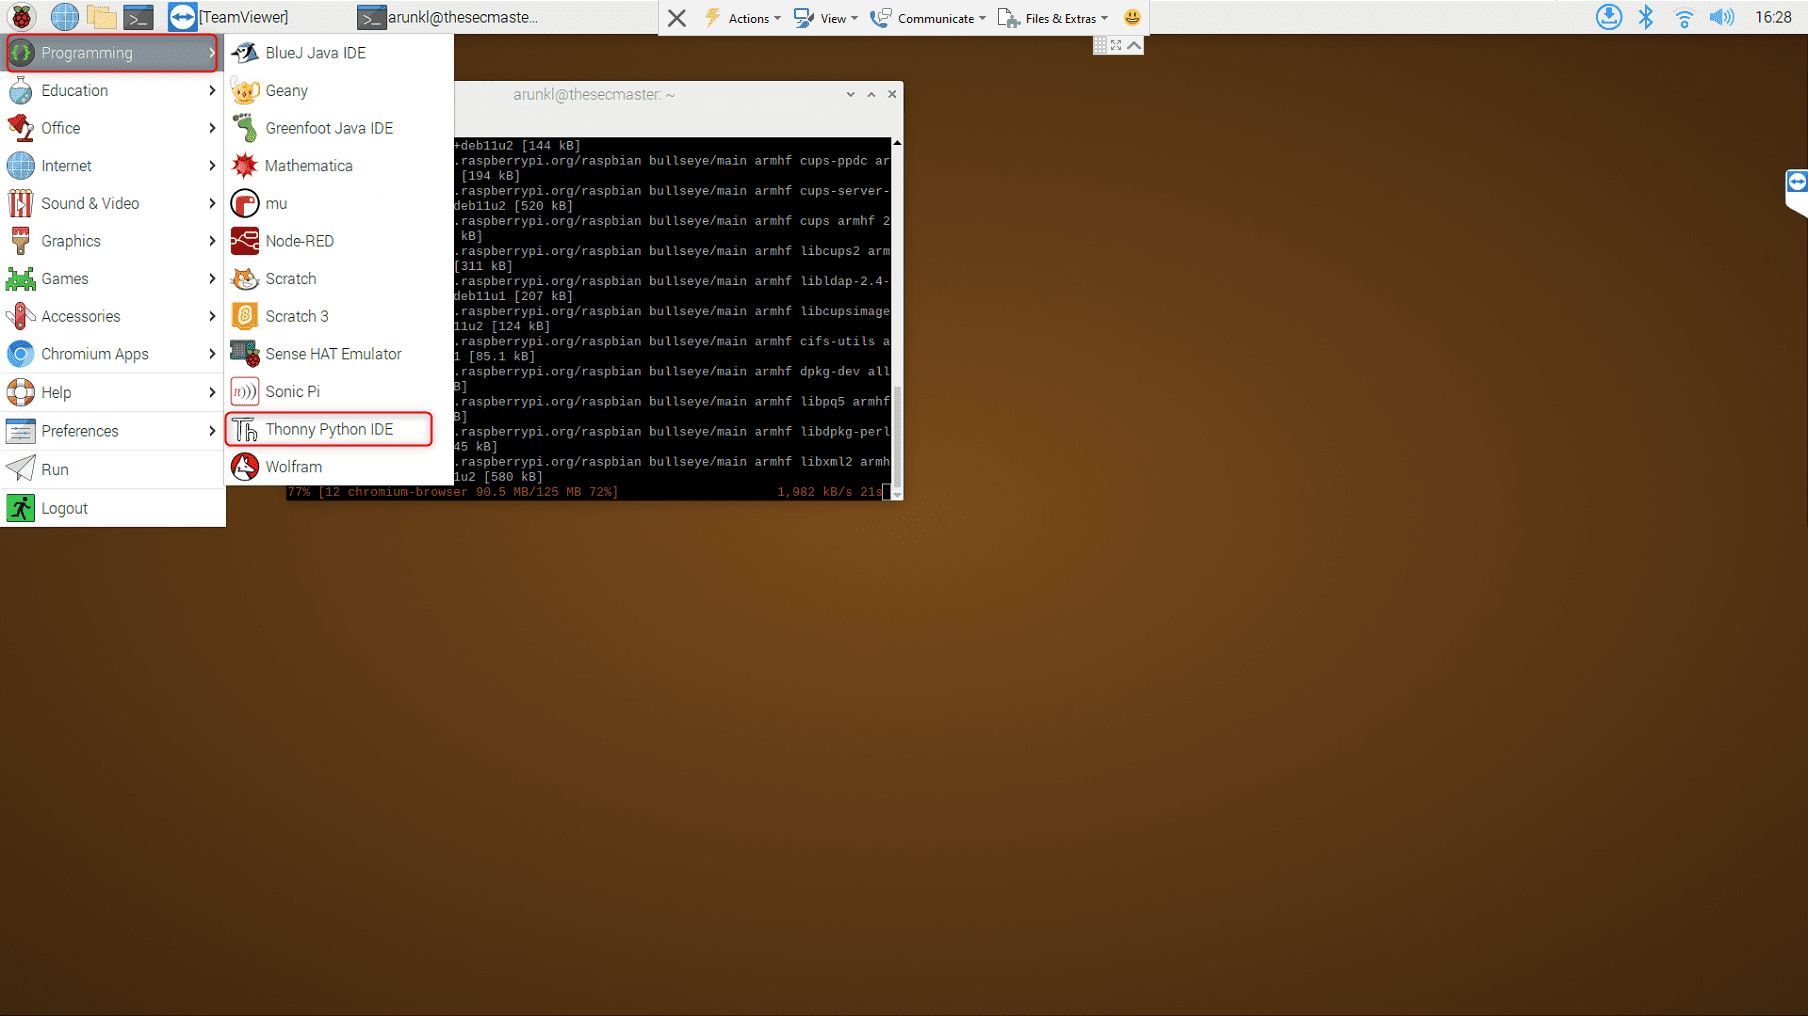Click the BlueJ Java IDE icon

click(245, 53)
